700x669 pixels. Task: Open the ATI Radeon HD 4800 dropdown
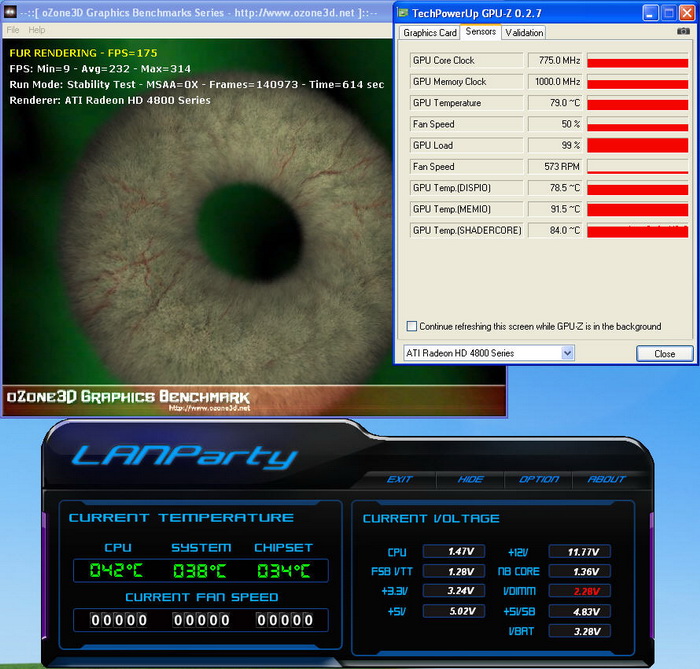[x=567, y=353]
